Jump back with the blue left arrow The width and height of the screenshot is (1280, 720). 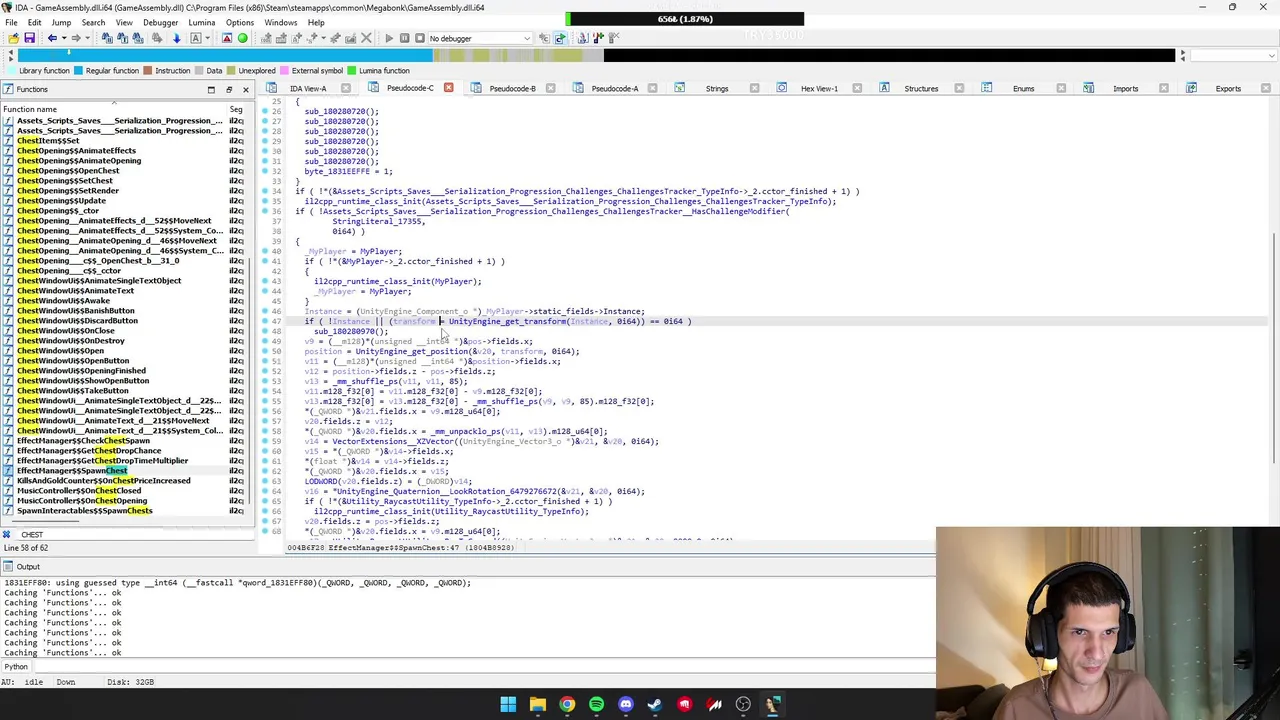click(52, 38)
